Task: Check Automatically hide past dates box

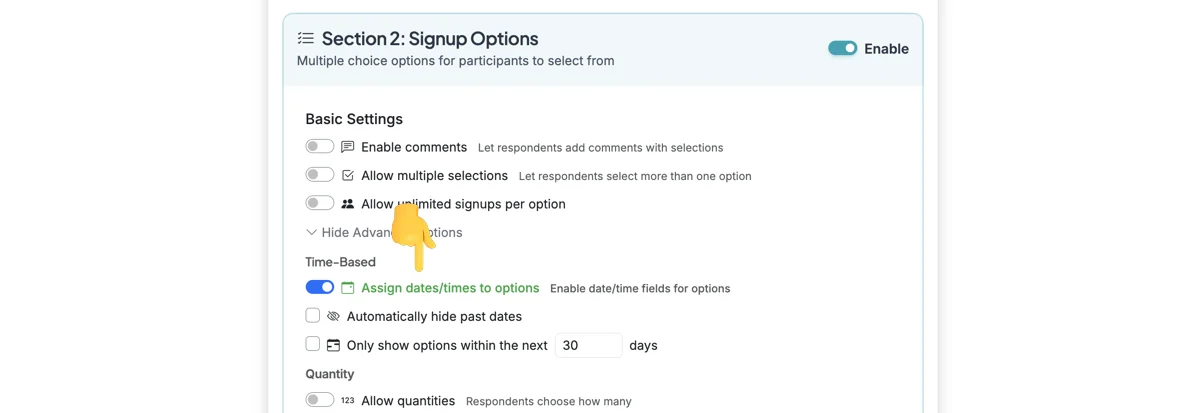Action: tap(313, 315)
